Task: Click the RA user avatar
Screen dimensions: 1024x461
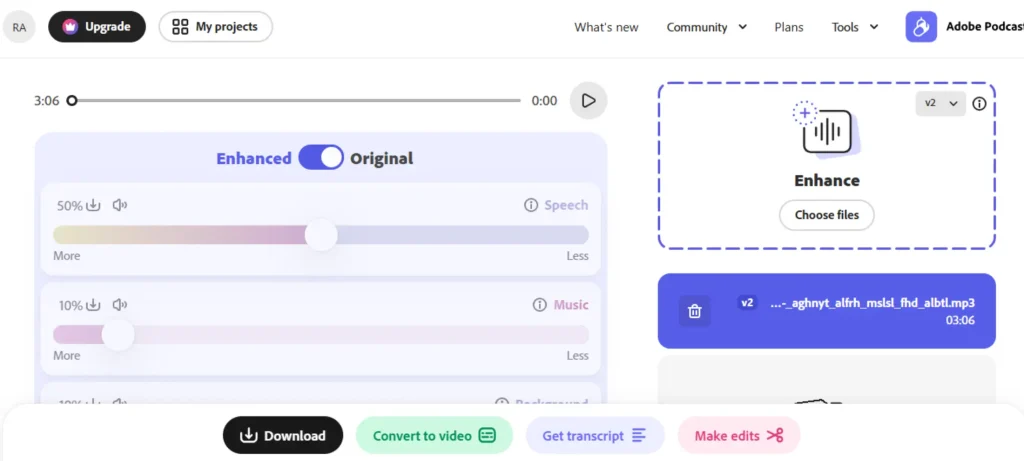Action: click(x=19, y=27)
